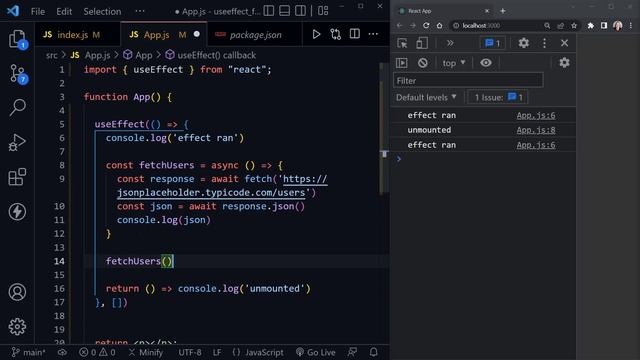This screenshot has height=360, width=640.
Task: Open Source Control view
Action: tap(17, 74)
